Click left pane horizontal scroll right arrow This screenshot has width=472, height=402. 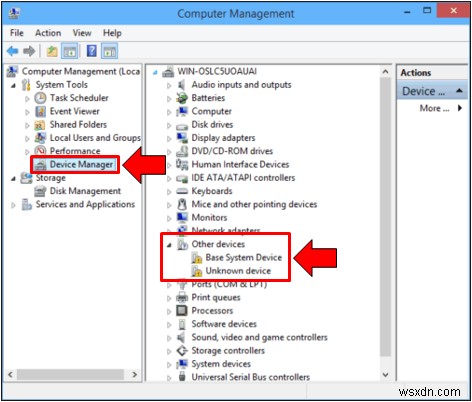pos(135,374)
